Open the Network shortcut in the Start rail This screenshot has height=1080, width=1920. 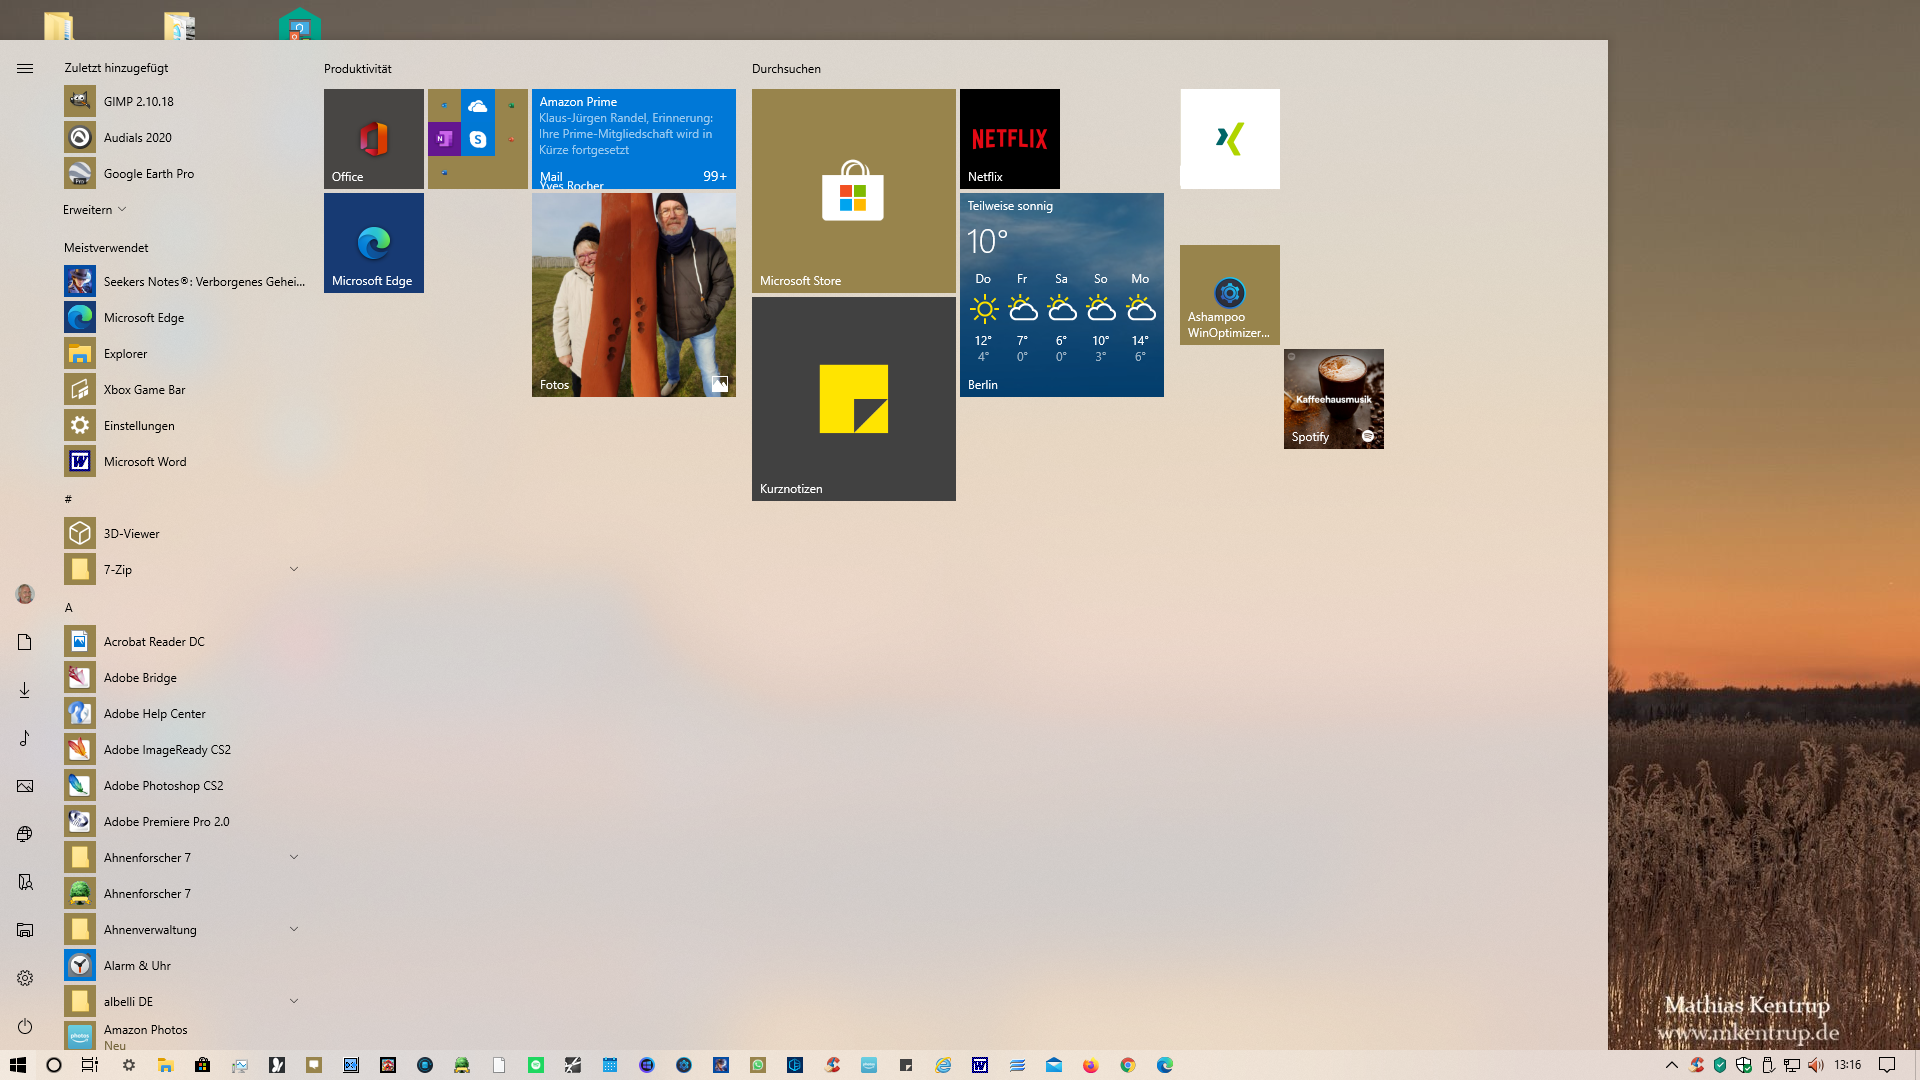click(x=25, y=834)
